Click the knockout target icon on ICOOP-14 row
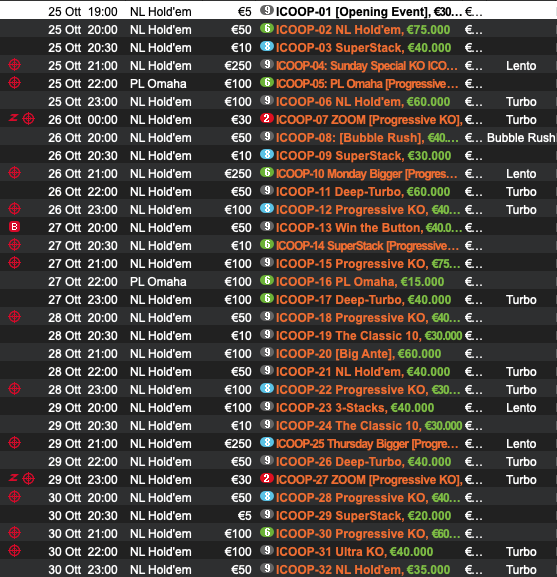The image size is (557, 577). 14,245
